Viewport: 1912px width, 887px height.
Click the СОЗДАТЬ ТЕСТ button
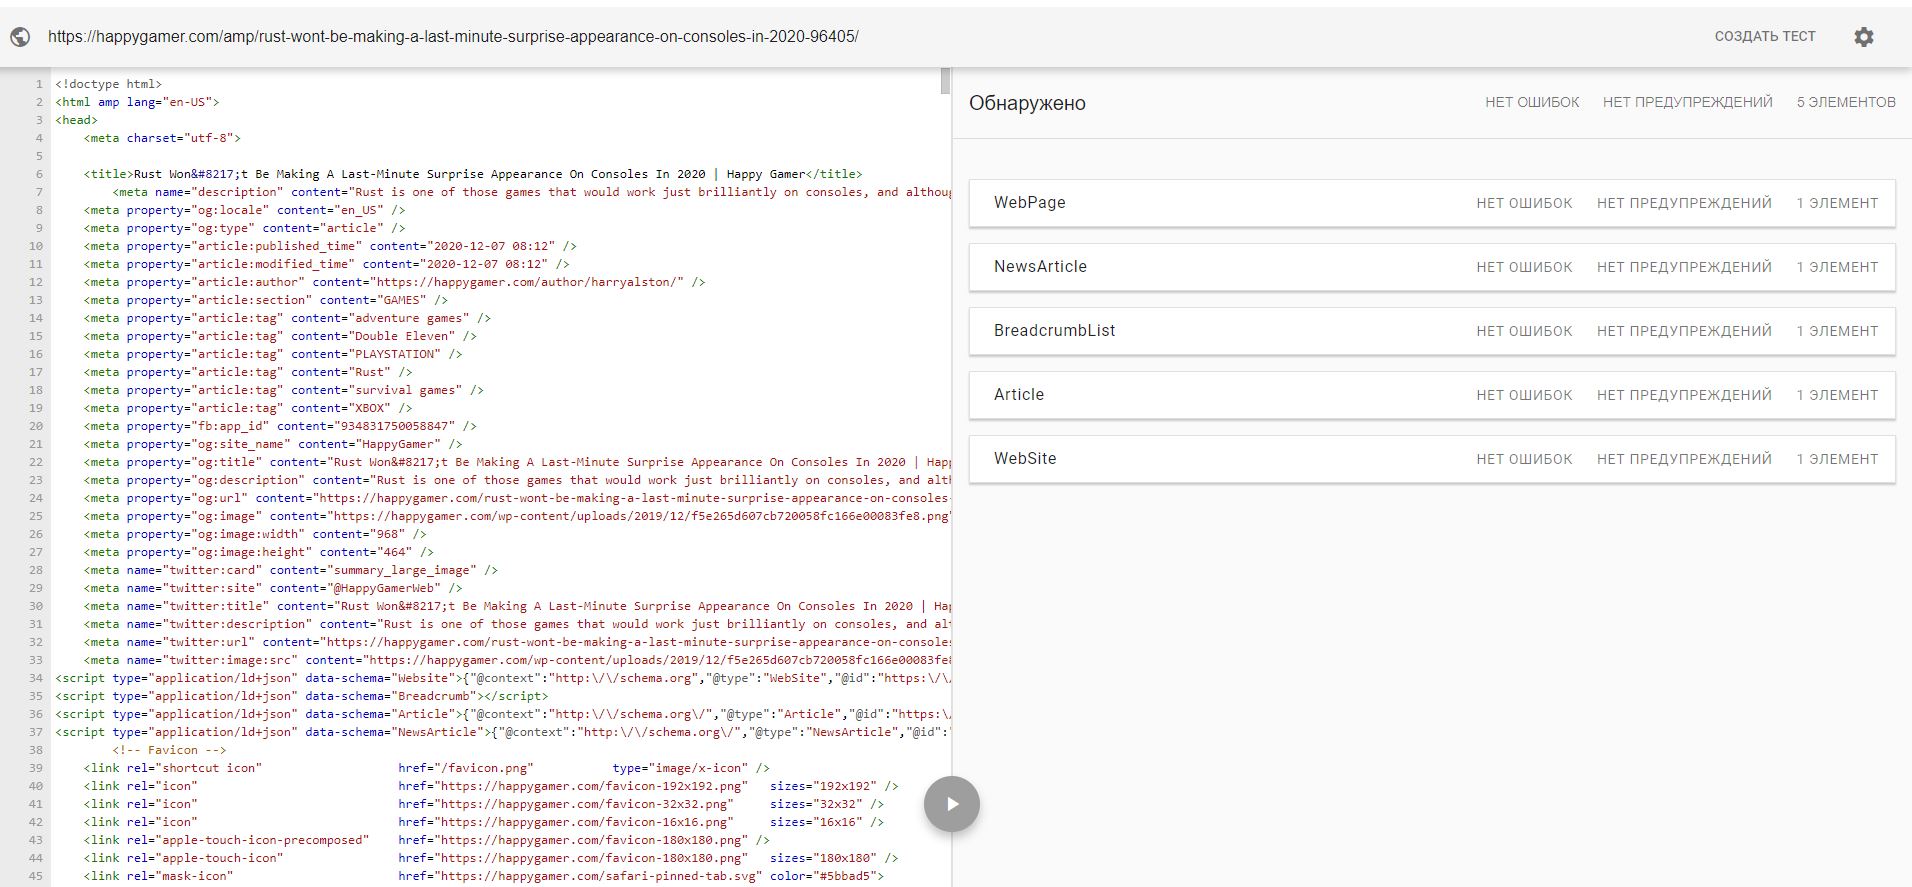pos(1764,36)
